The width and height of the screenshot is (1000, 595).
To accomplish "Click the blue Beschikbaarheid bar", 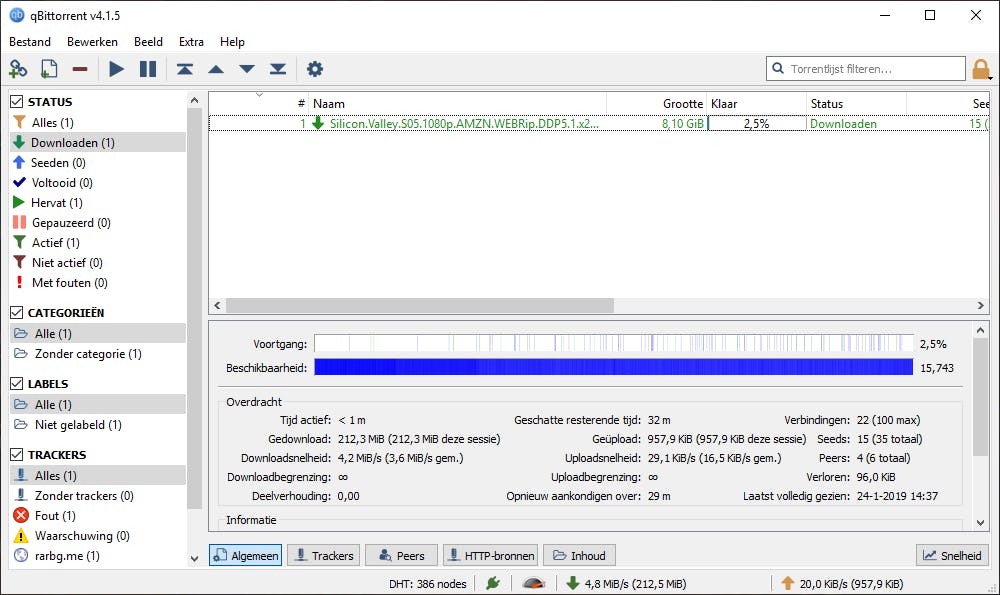I will pyautogui.click(x=614, y=367).
